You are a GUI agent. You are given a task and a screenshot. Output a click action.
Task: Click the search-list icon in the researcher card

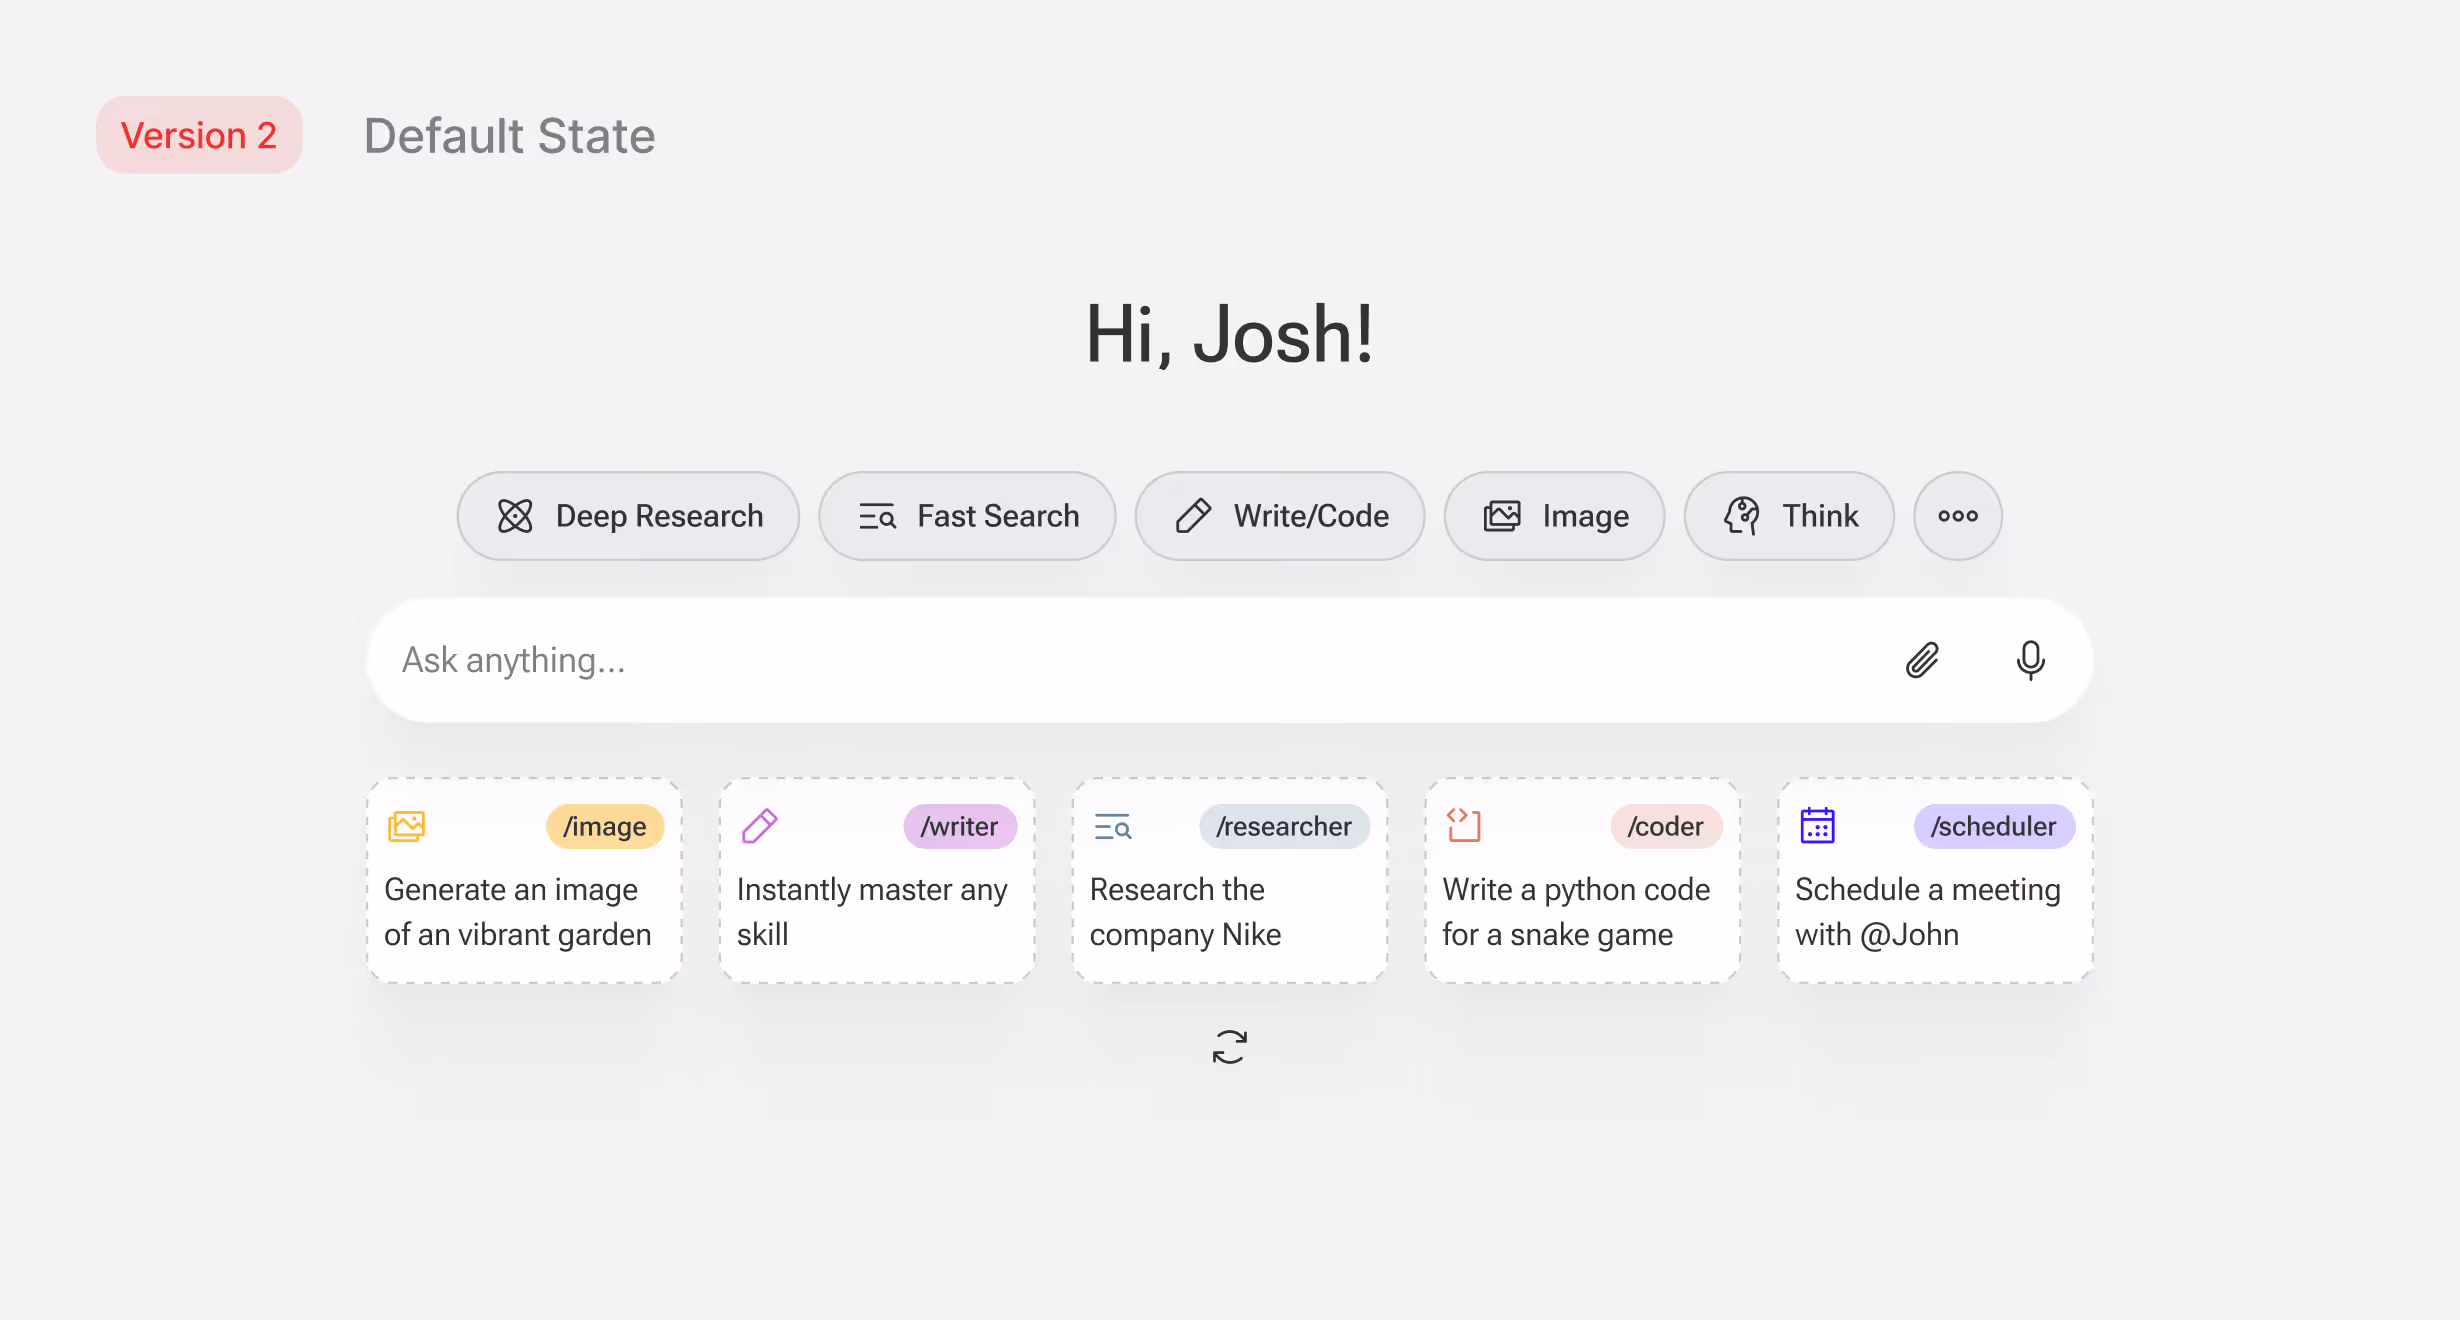1112,827
